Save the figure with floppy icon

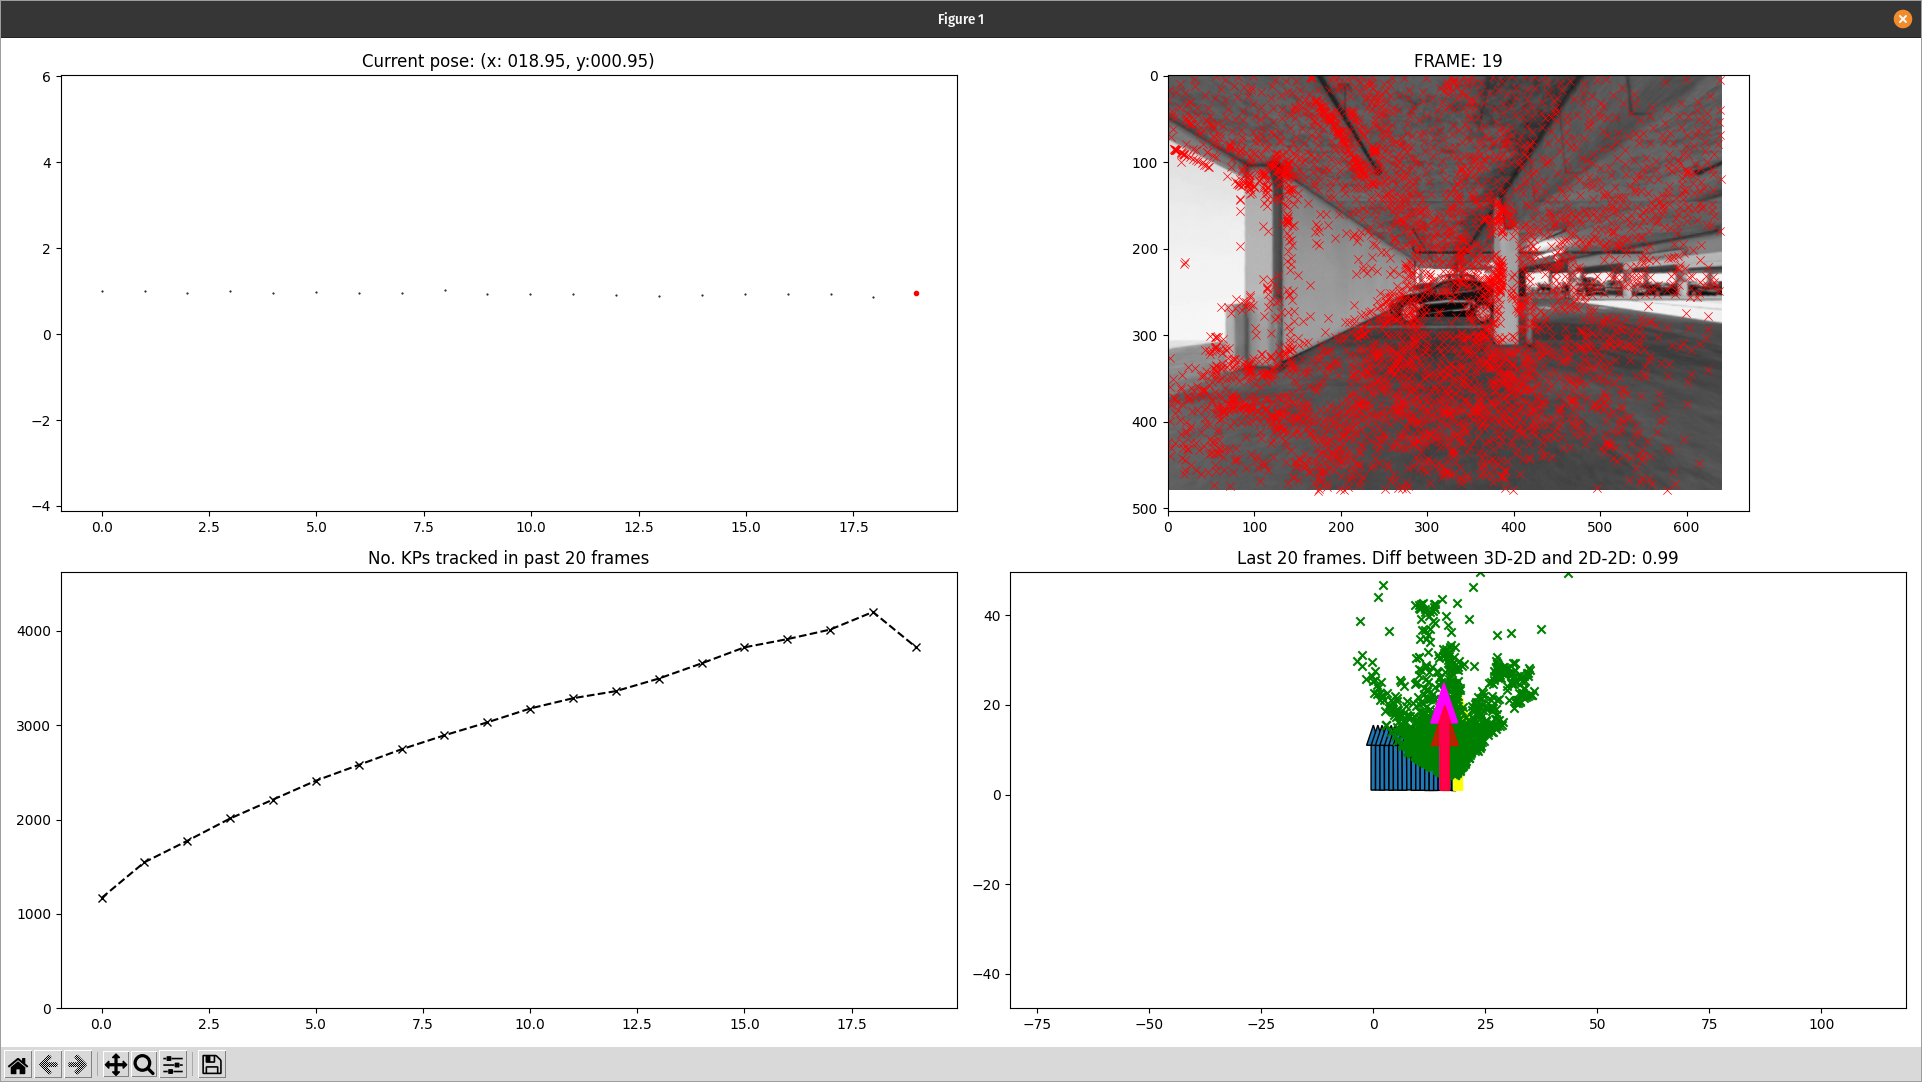pyautogui.click(x=211, y=1065)
